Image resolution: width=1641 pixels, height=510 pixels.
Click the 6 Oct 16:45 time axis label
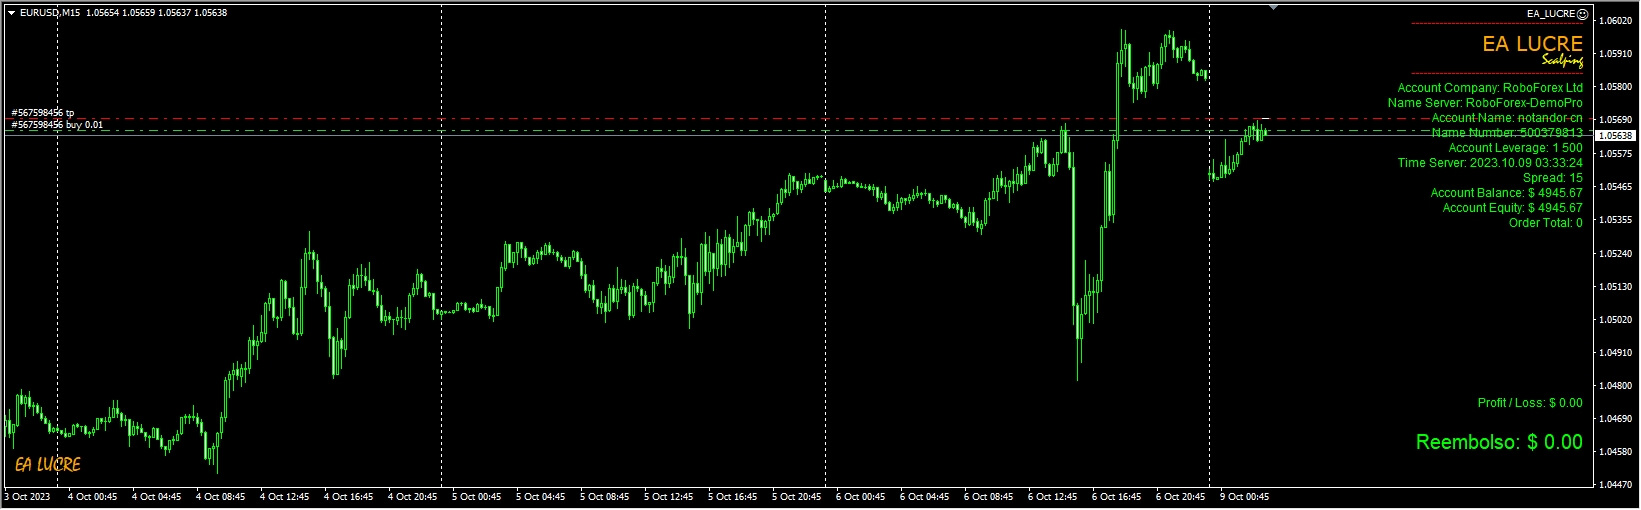click(x=1116, y=497)
